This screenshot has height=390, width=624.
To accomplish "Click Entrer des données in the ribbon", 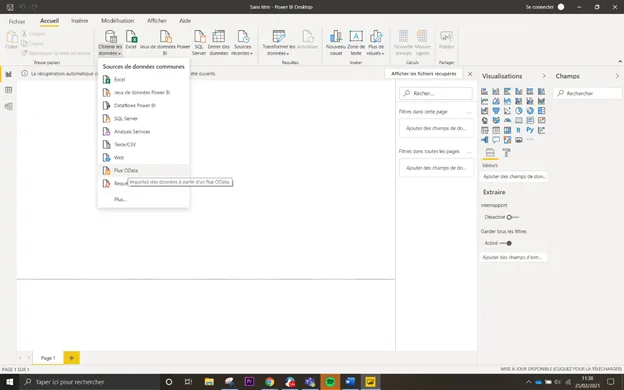I will pos(218,43).
